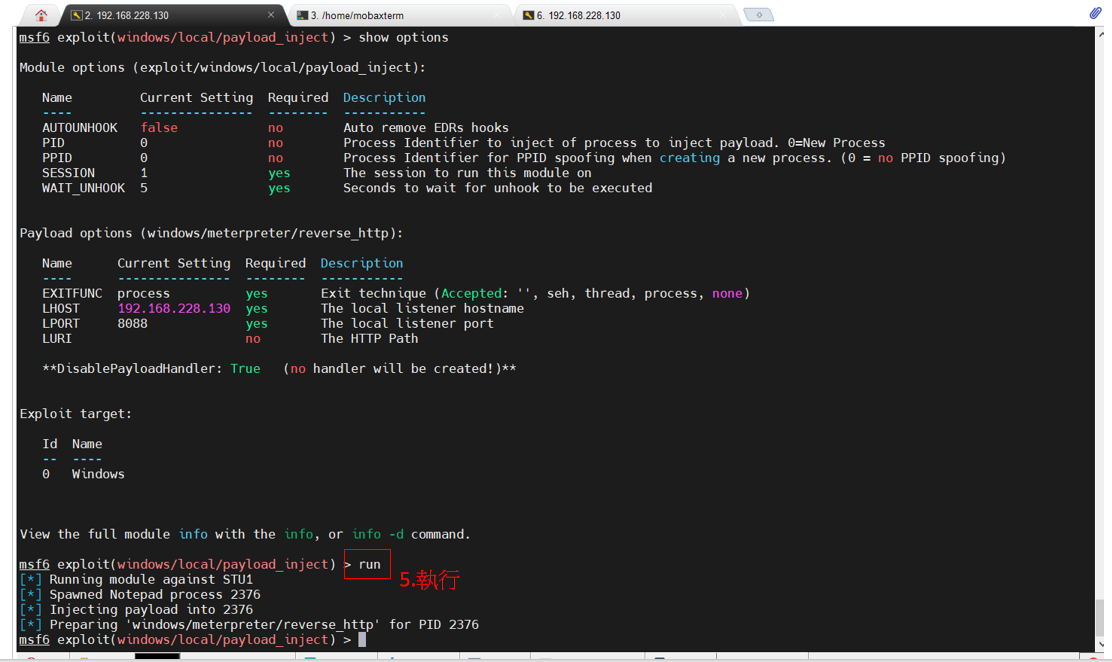
Task: Open a new tab with the new-tab button
Action: click(759, 15)
